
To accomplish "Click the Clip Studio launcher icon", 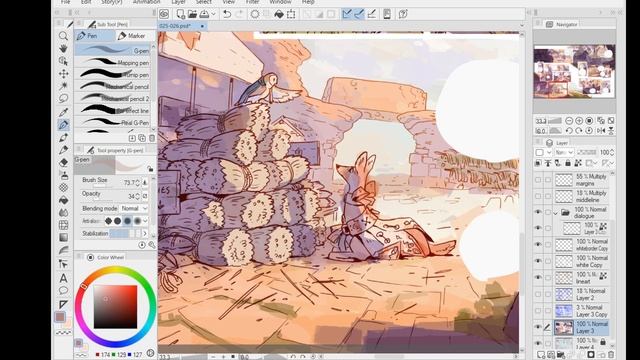I will 164,14.
